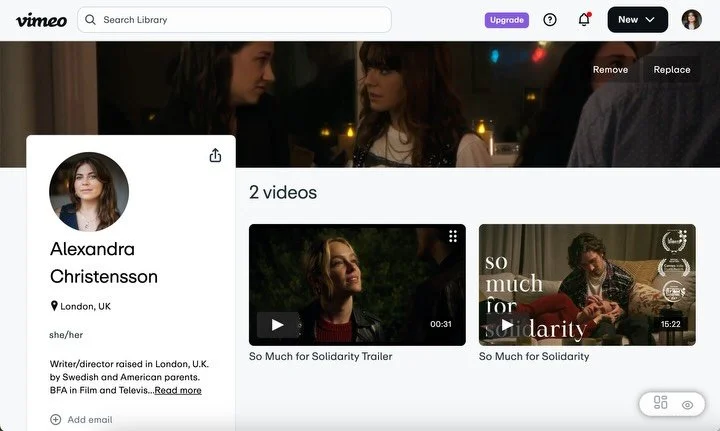Viewport: 720px width, 431px height.
Task: Open the notifications bell
Action: tap(584, 20)
